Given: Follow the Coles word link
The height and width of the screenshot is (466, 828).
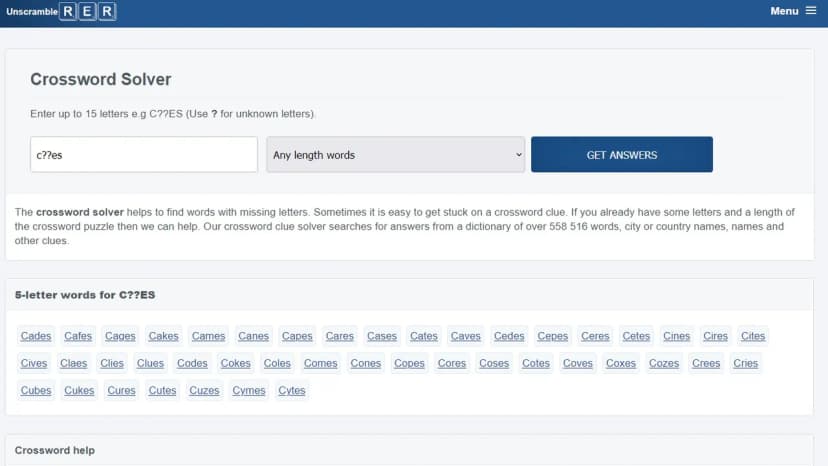Looking at the screenshot, I should (277, 364).
